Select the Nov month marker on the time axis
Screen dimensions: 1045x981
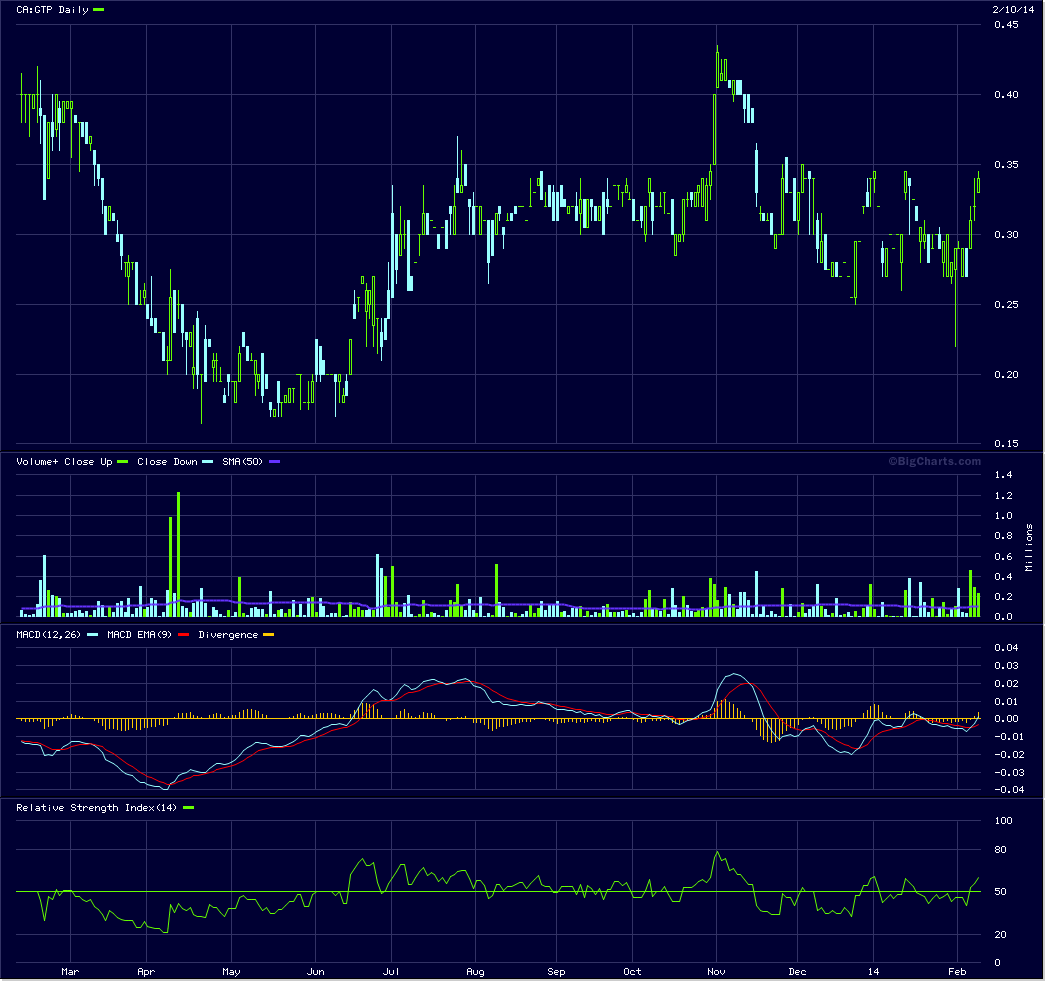716,971
